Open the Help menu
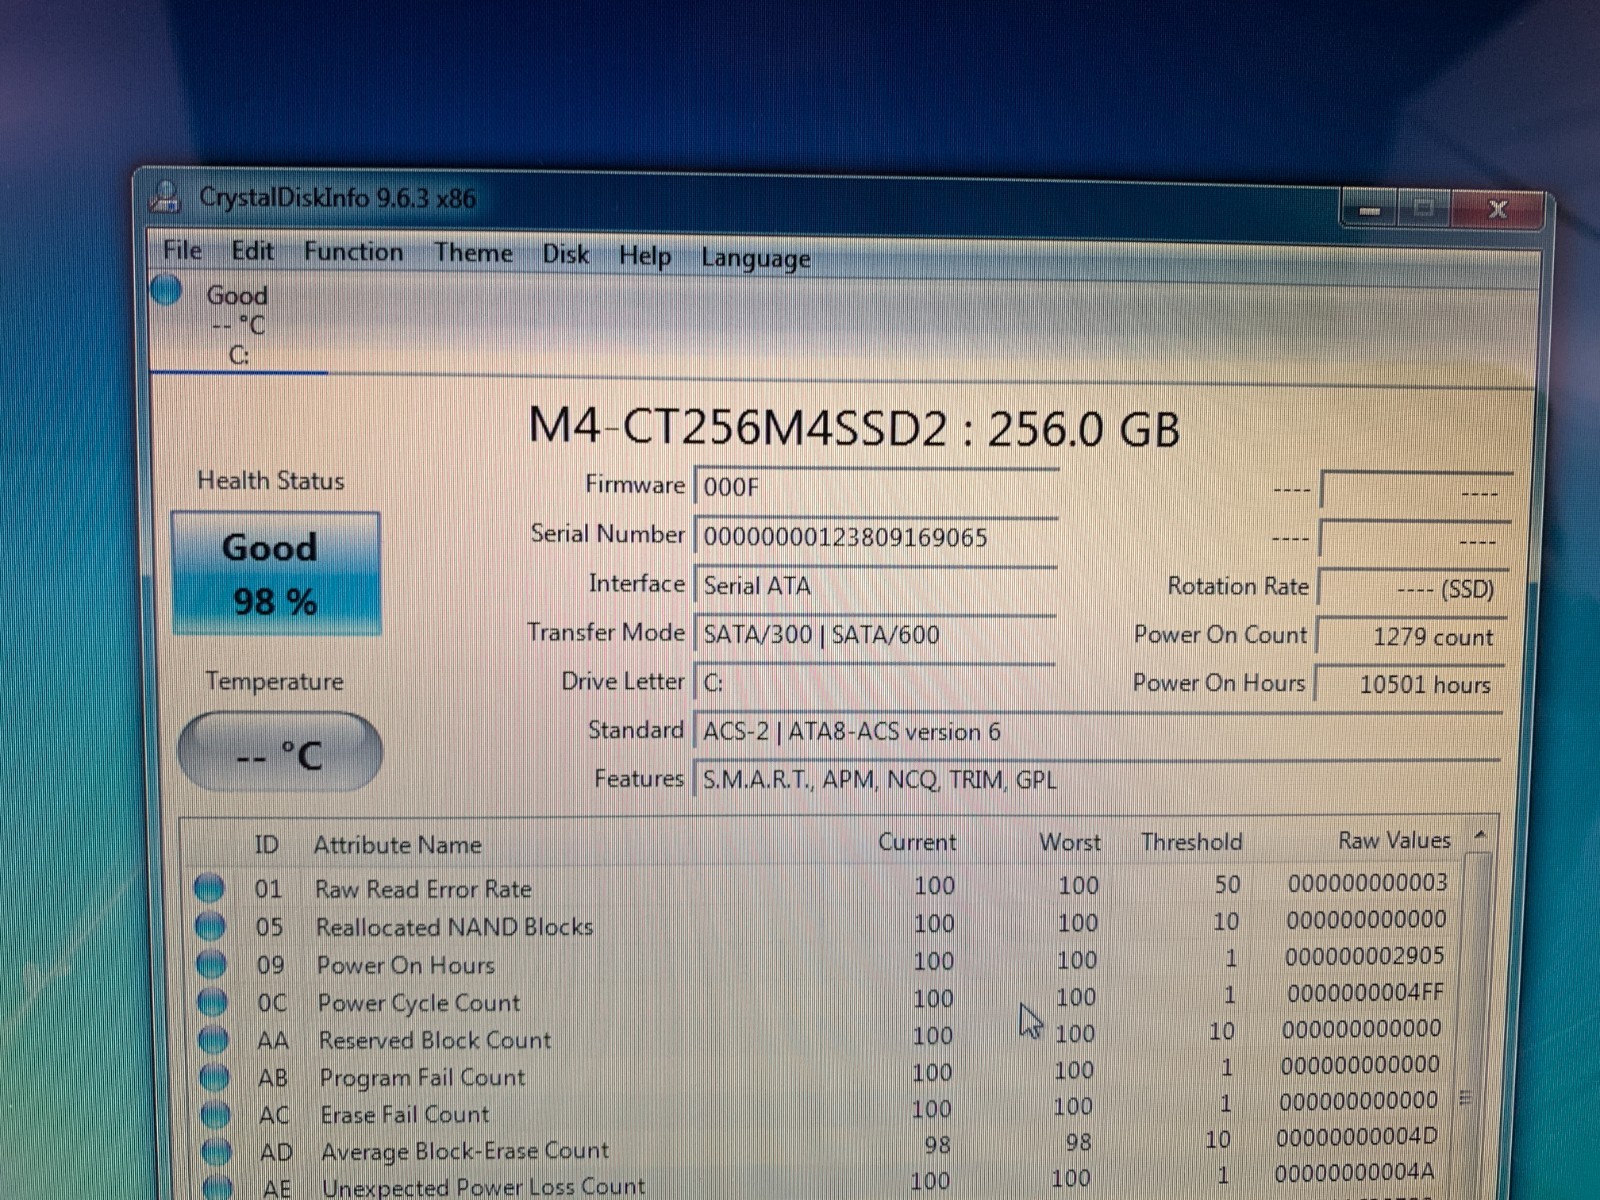Image resolution: width=1600 pixels, height=1200 pixels. (644, 257)
